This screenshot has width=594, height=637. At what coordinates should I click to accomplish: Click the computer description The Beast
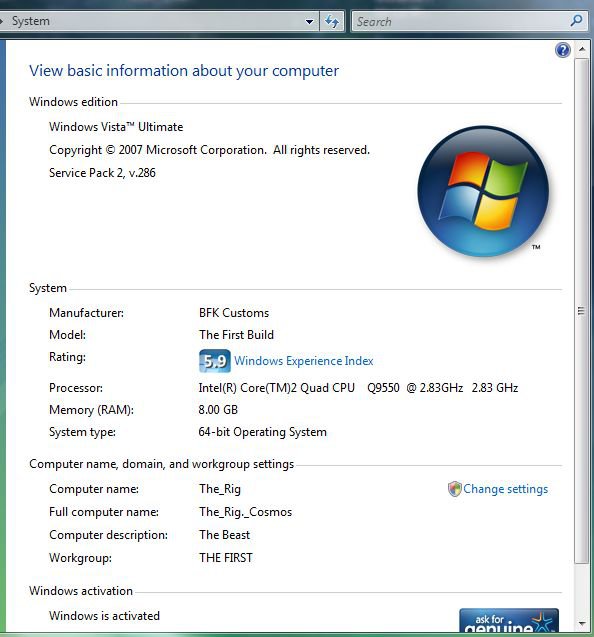(x=225, y=535)
